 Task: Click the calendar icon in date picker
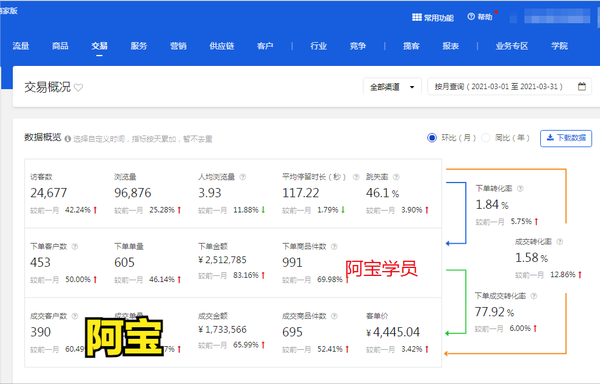[582, 87]
